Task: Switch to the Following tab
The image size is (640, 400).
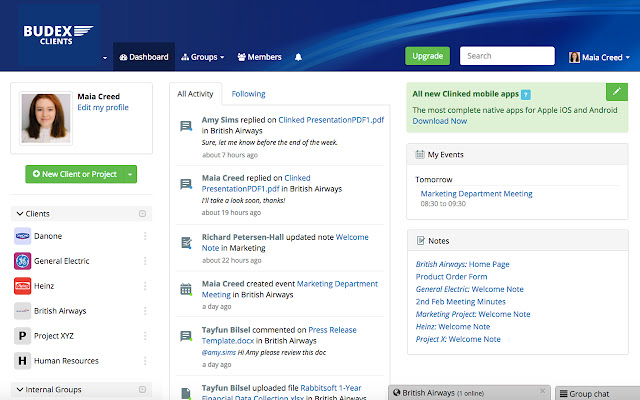Action: pyautogui.click(x=248, y=94)
